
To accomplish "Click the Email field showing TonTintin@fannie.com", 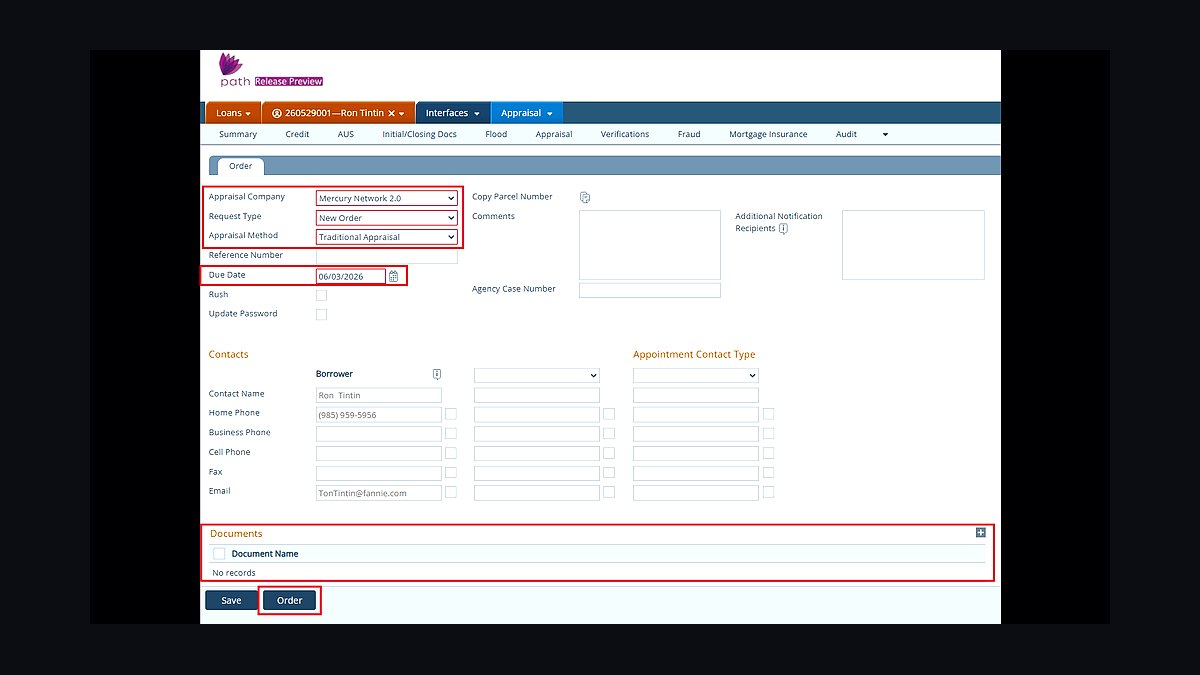I will click(x=379, y=492).
